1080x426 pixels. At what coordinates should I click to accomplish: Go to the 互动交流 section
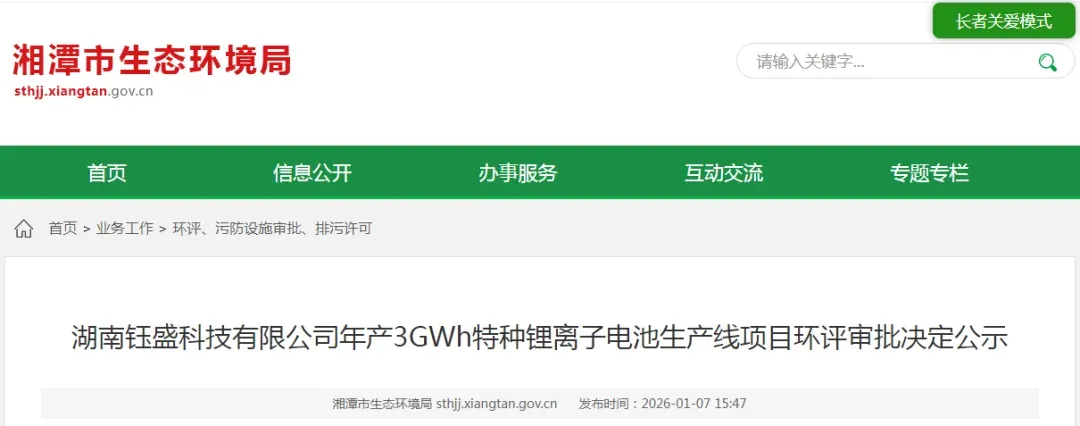tap(723, 172)
